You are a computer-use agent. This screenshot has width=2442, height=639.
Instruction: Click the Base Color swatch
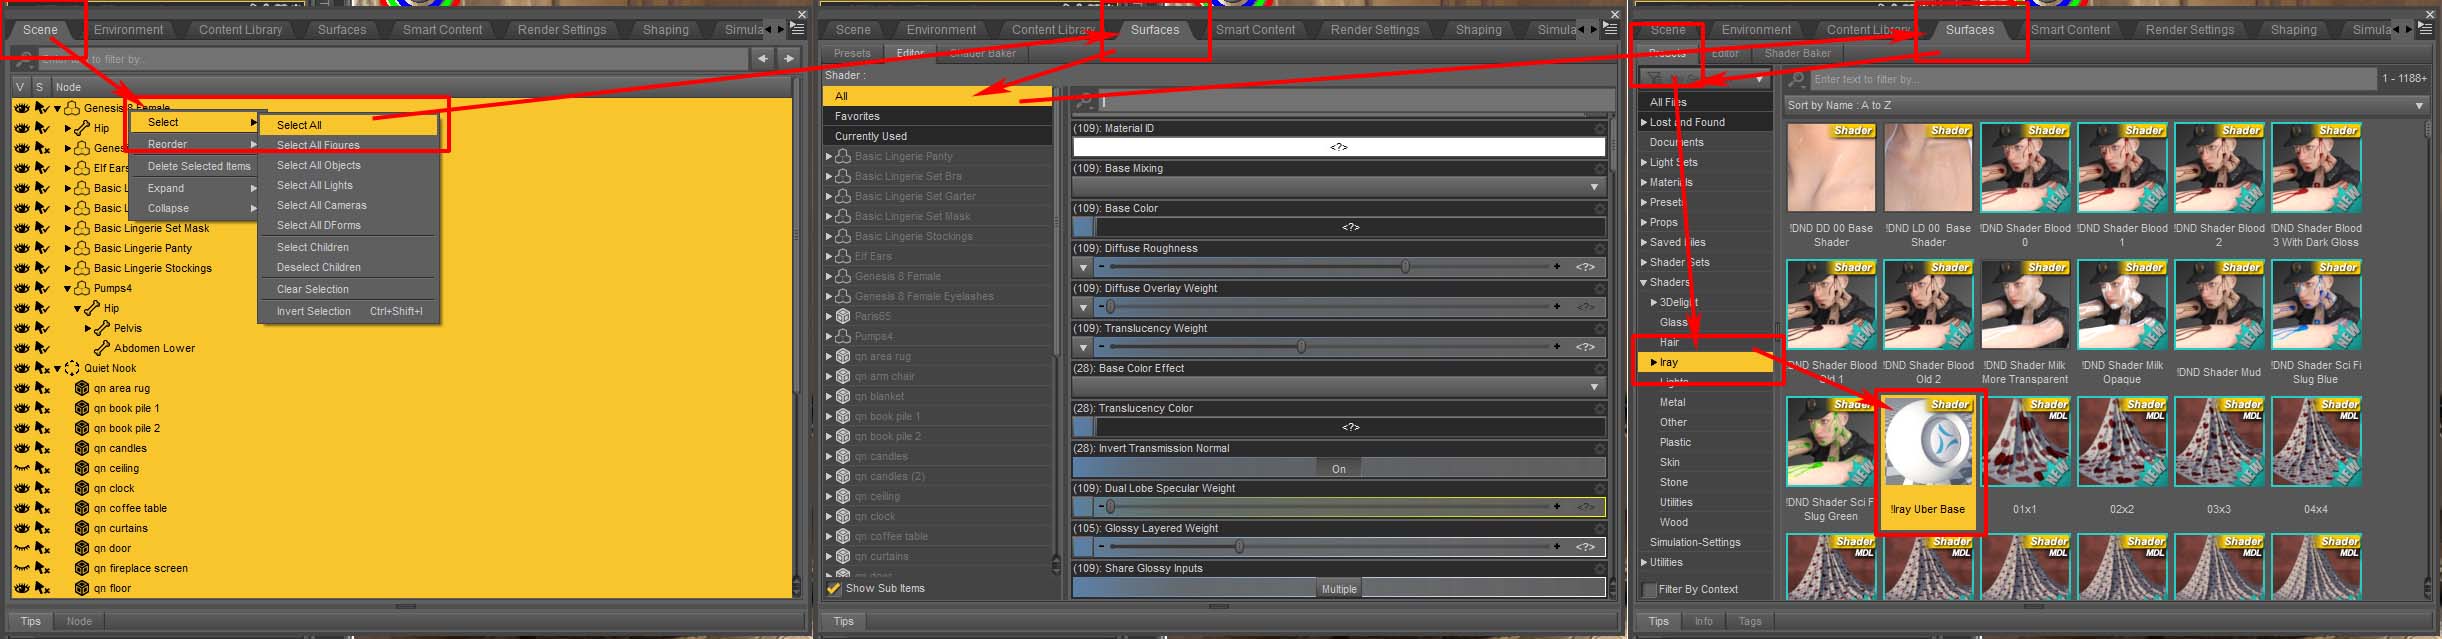pyautogui.click(x=1082, y=227)
